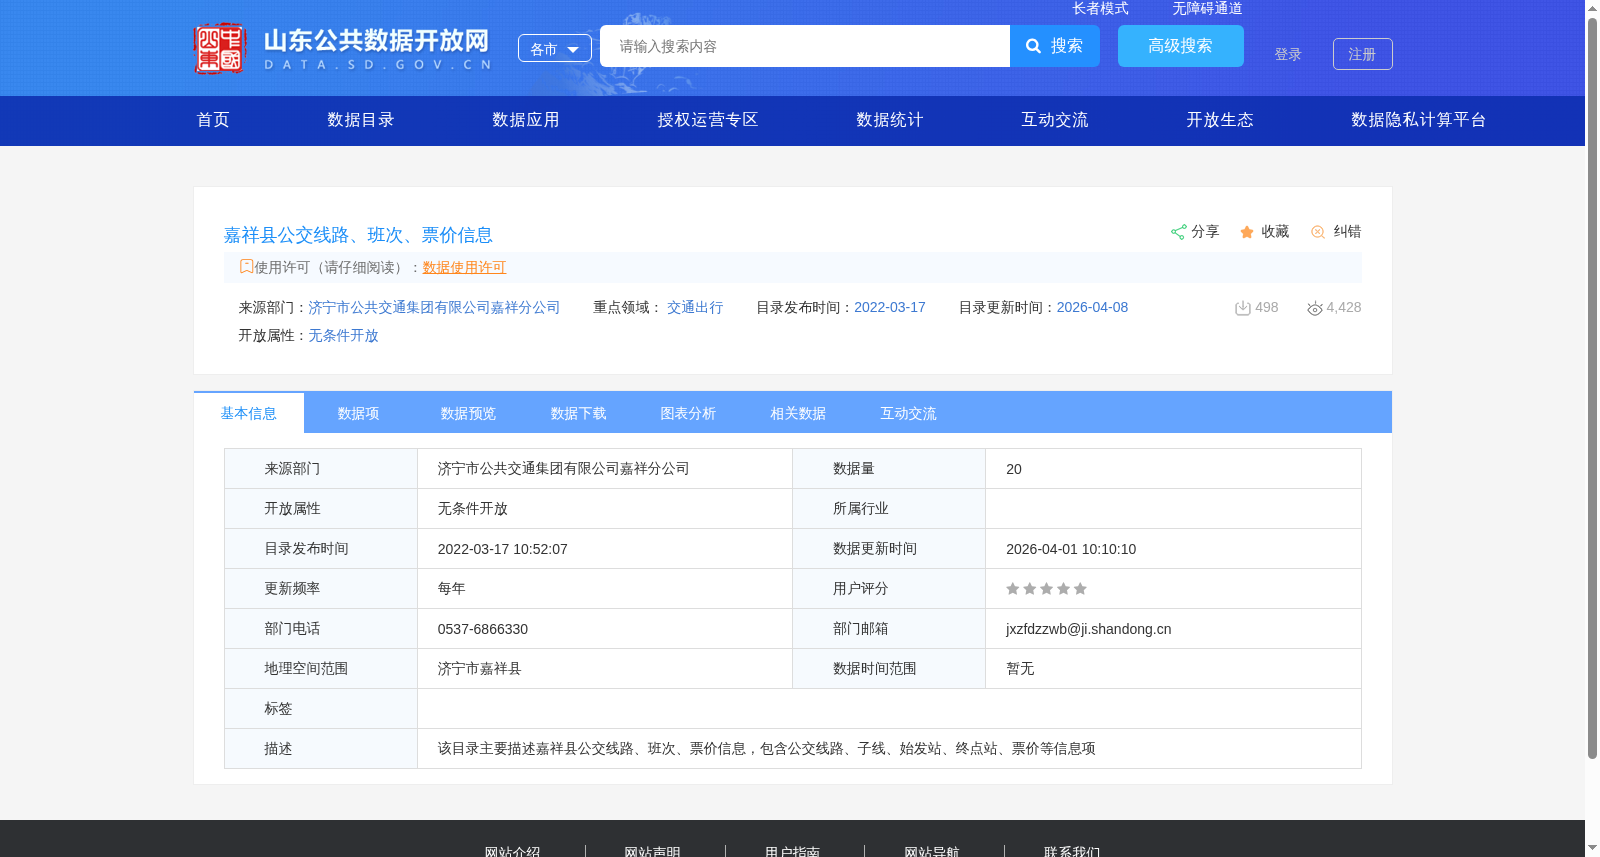The image size is (1600, 857).
Task: Open the 数据预览 tab
Action: pyautogui.click(x=469, y=413)
